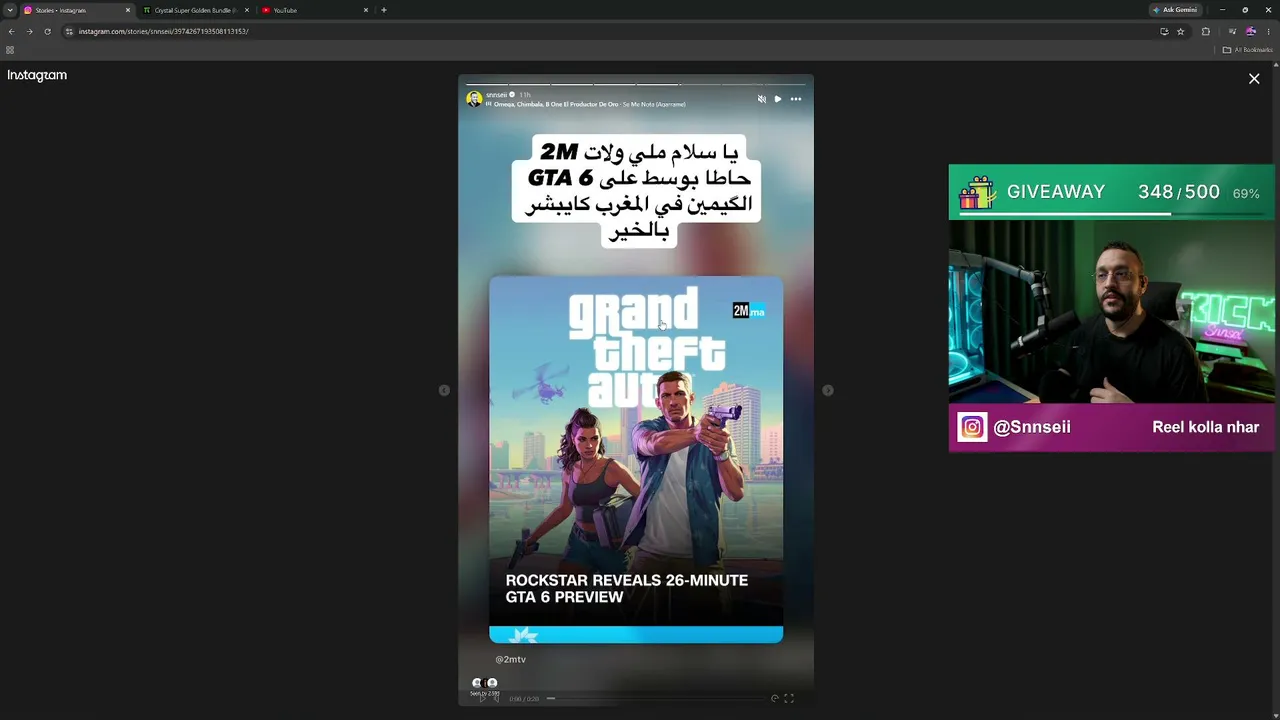This screenshot has width=1280, height=720.
Task: Click the story segment progress bar
Action: coord(636,84)
